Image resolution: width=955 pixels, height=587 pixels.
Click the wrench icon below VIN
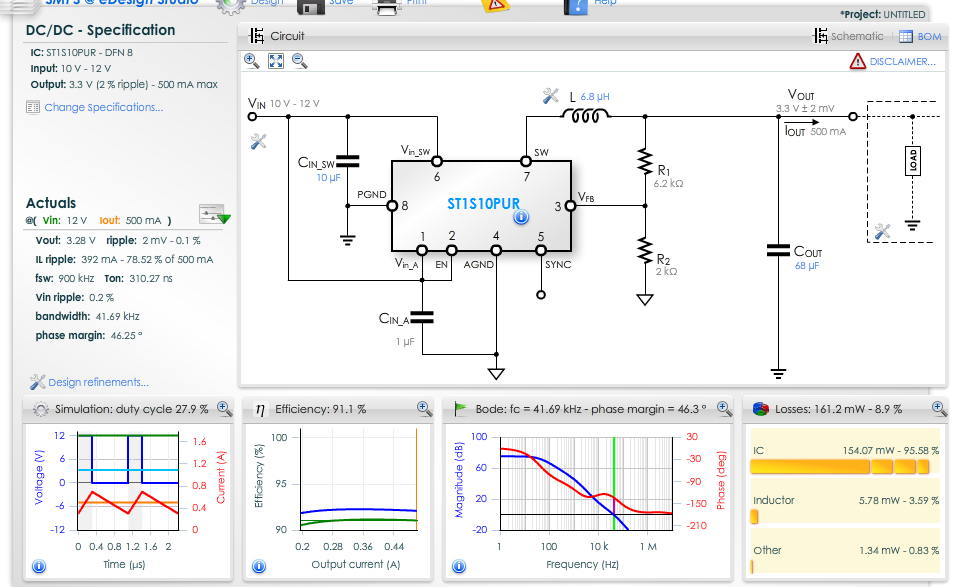coord(258,142)
